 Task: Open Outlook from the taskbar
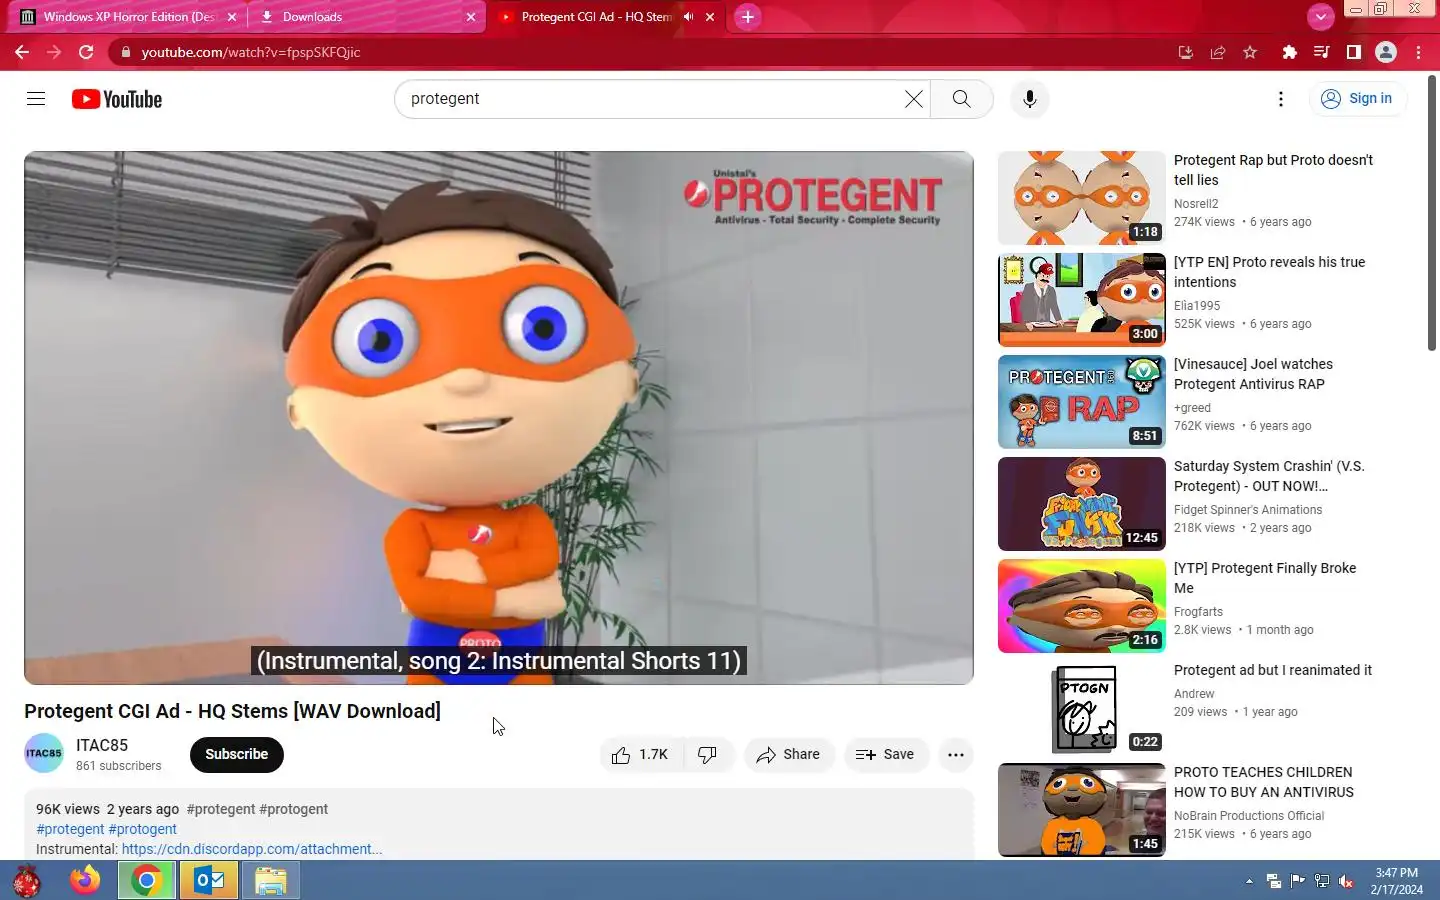pyautogui.click(x=209, y=881)
